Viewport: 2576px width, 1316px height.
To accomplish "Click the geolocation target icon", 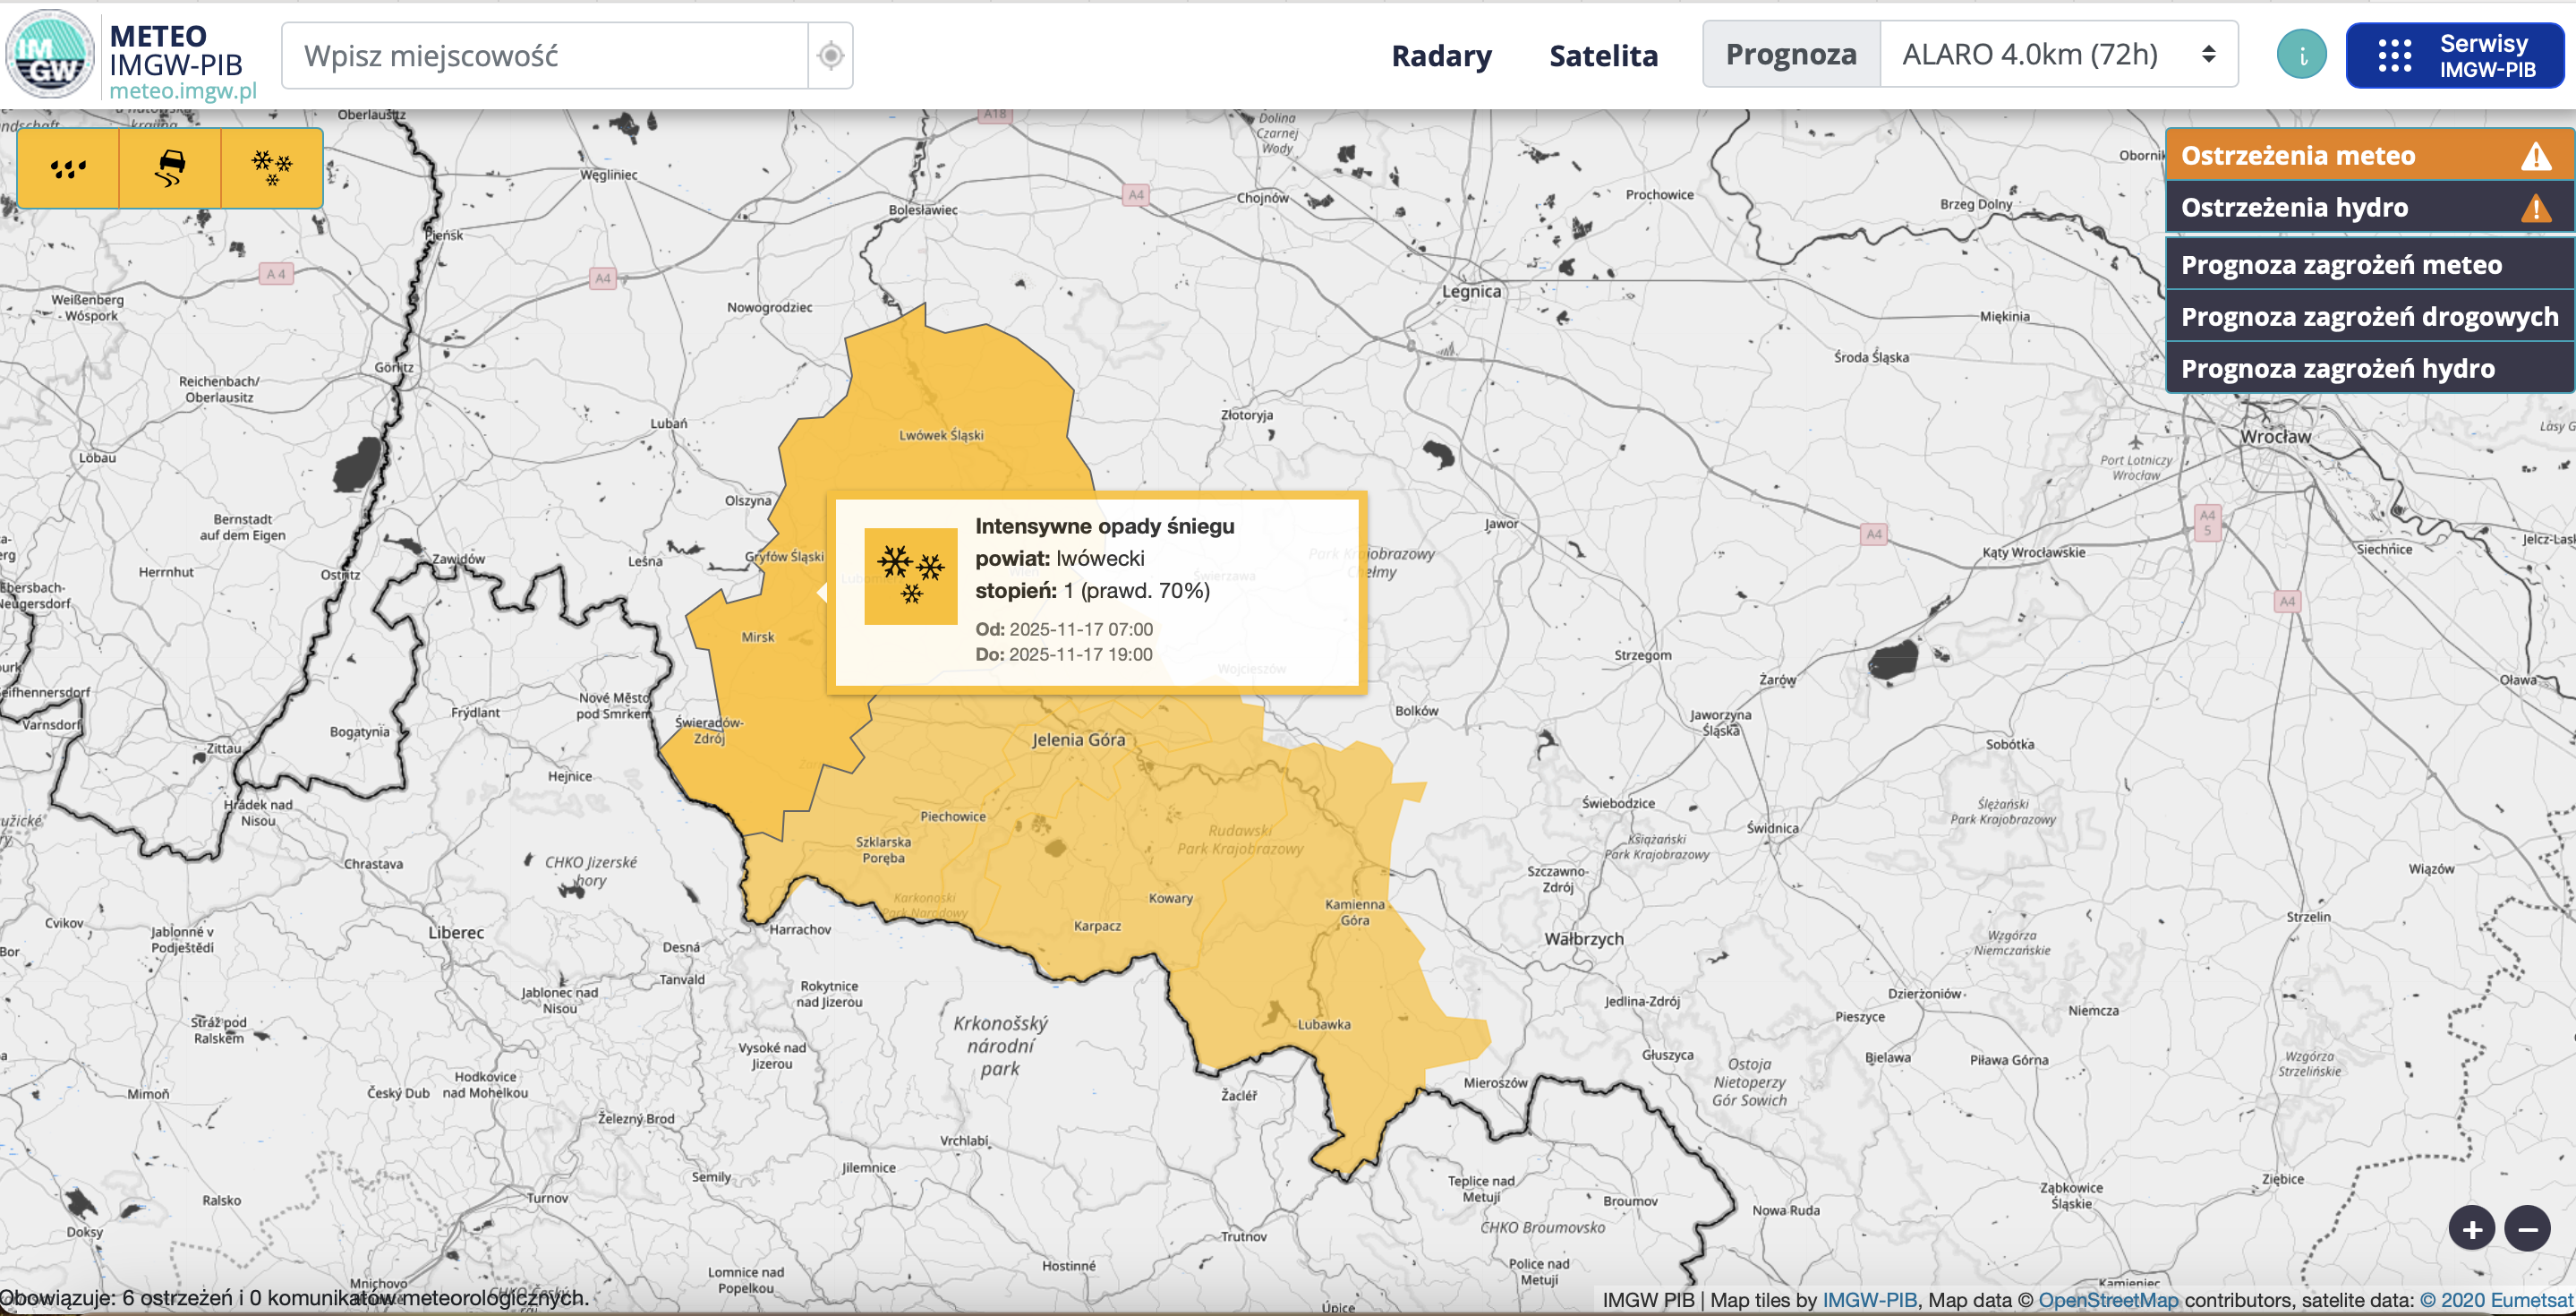I will tap(830, 56).
